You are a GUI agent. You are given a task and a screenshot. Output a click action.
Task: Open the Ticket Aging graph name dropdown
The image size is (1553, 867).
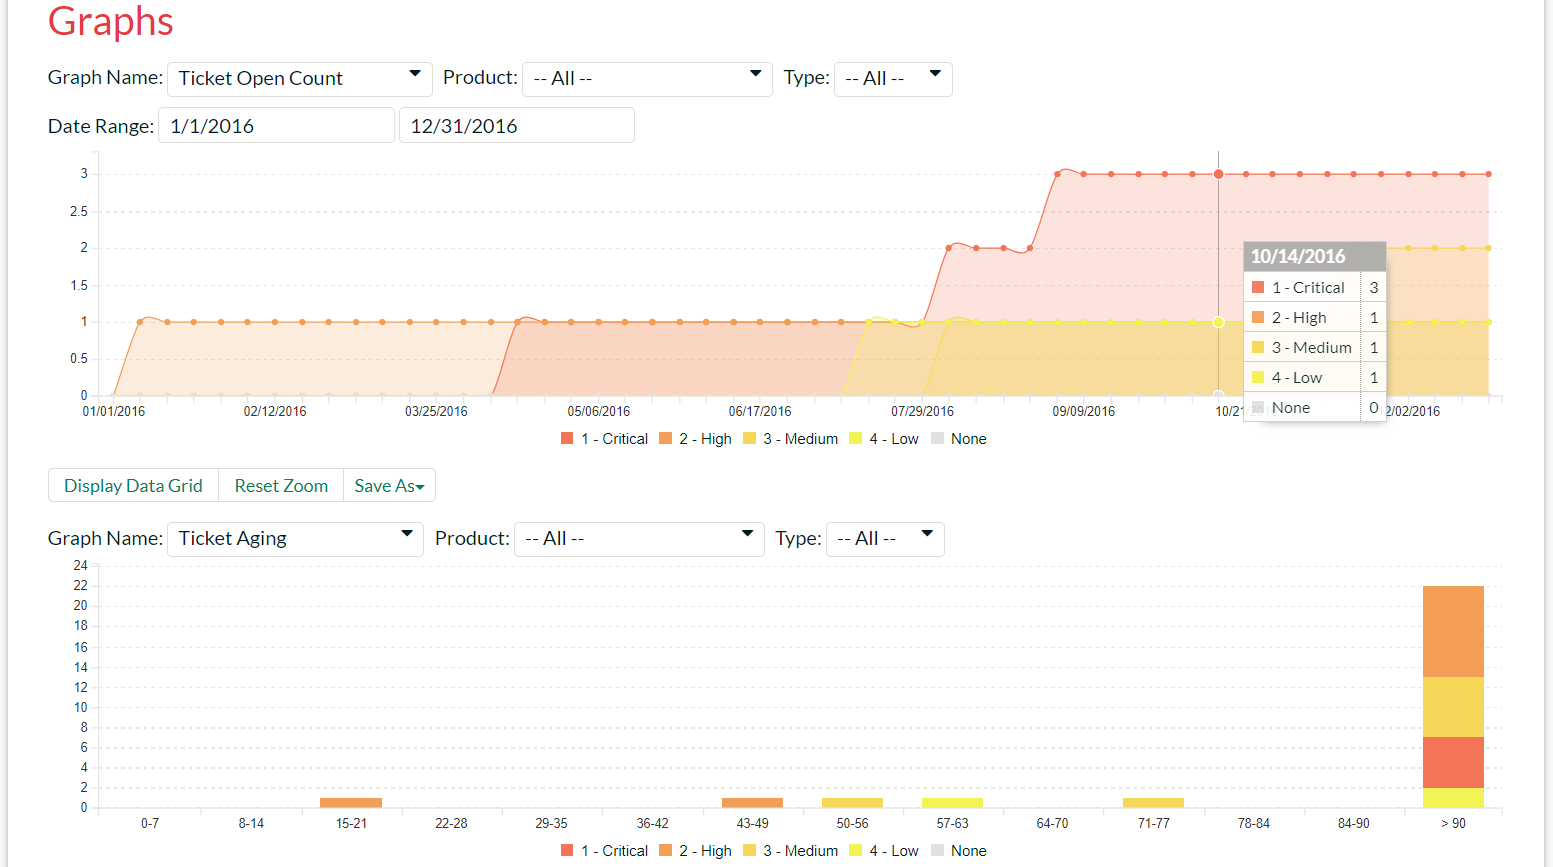[x=295, y=539]
